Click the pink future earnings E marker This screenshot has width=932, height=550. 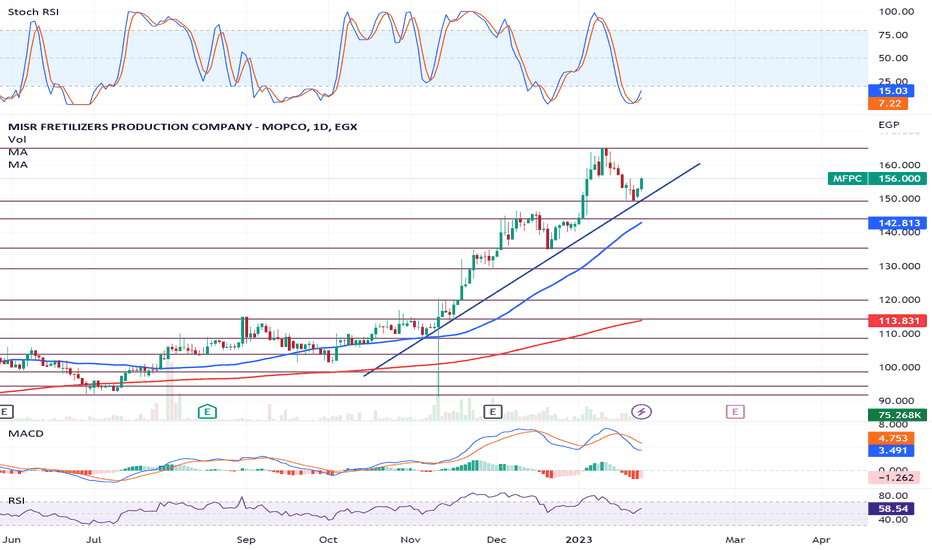click(x=735, y=411)
